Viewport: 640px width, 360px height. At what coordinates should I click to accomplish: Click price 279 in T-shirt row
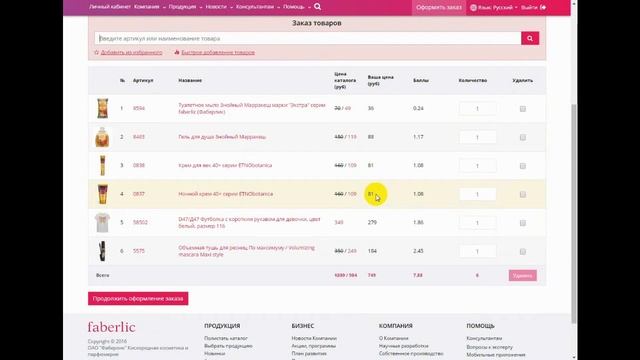(372, 222)
